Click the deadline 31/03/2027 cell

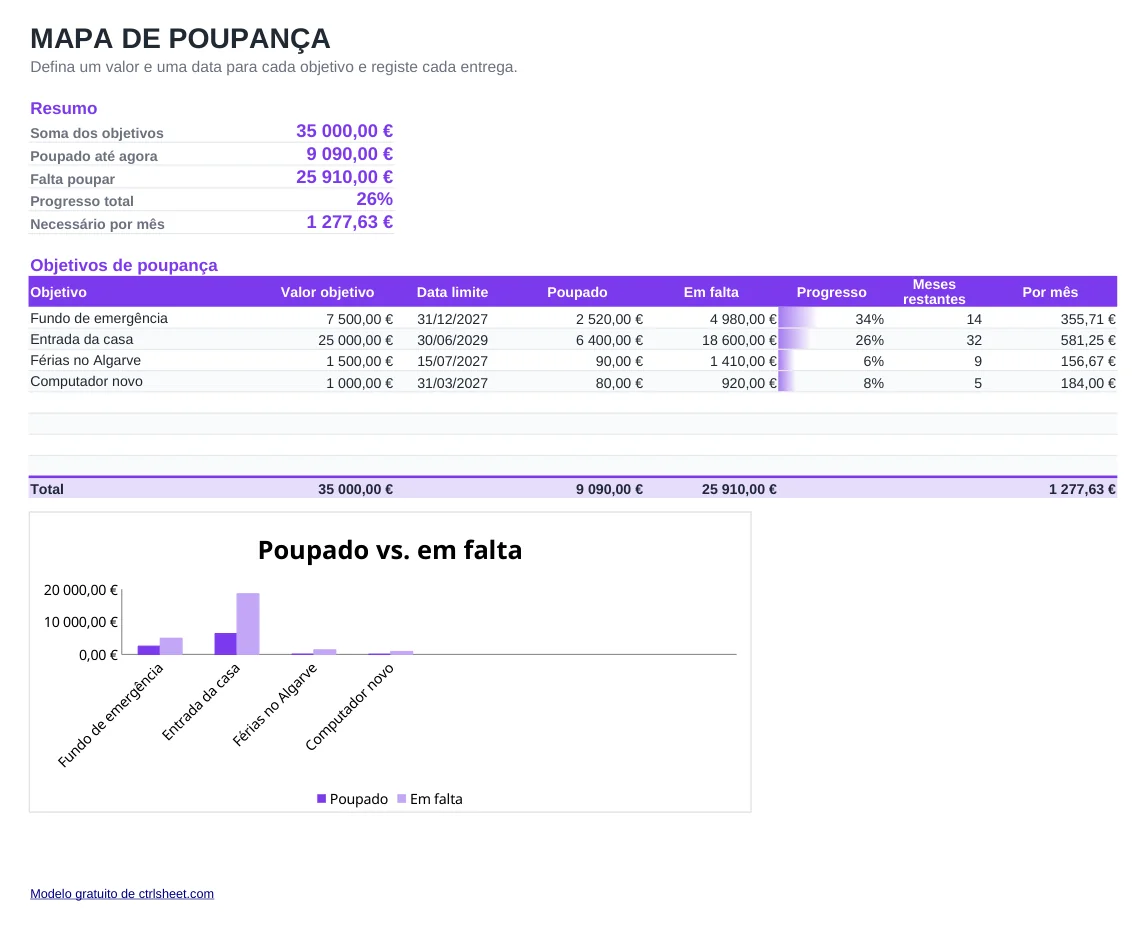point(452,383)
